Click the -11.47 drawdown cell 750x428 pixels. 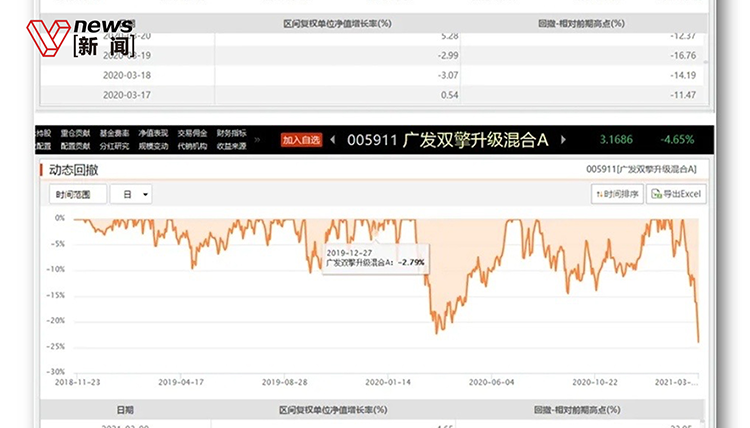[x=683, y=95]
